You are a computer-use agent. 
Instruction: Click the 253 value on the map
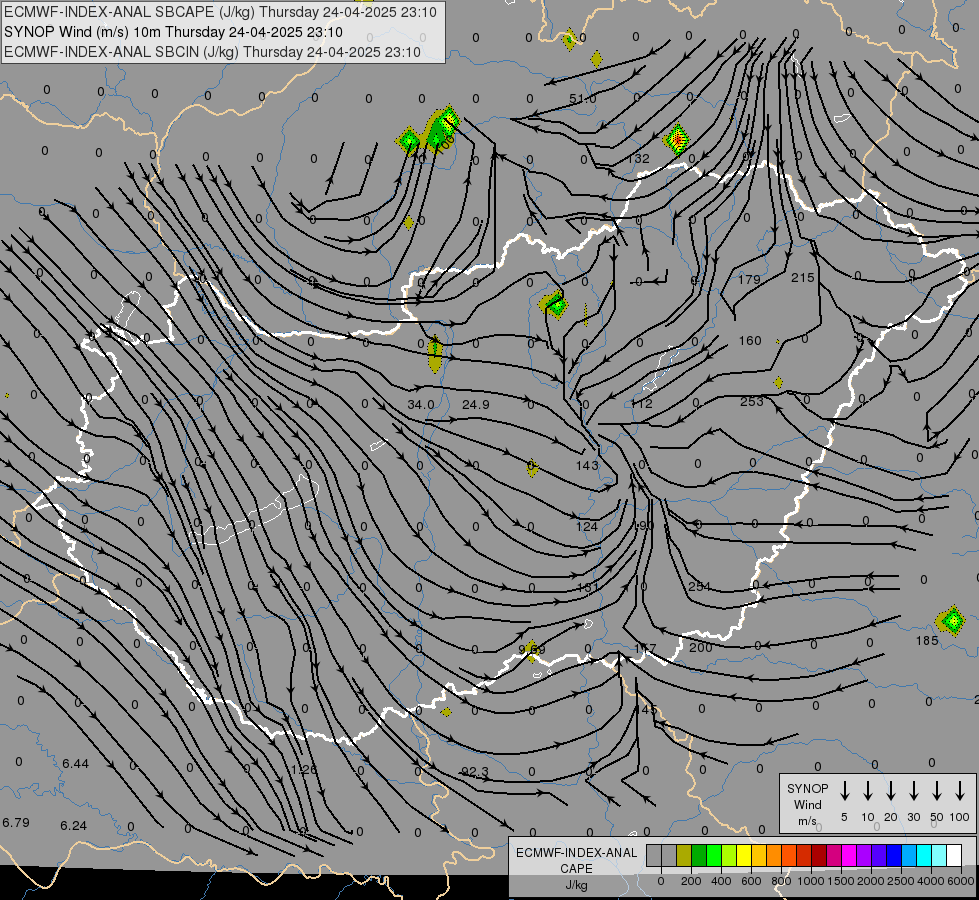[x=752, y=402]
